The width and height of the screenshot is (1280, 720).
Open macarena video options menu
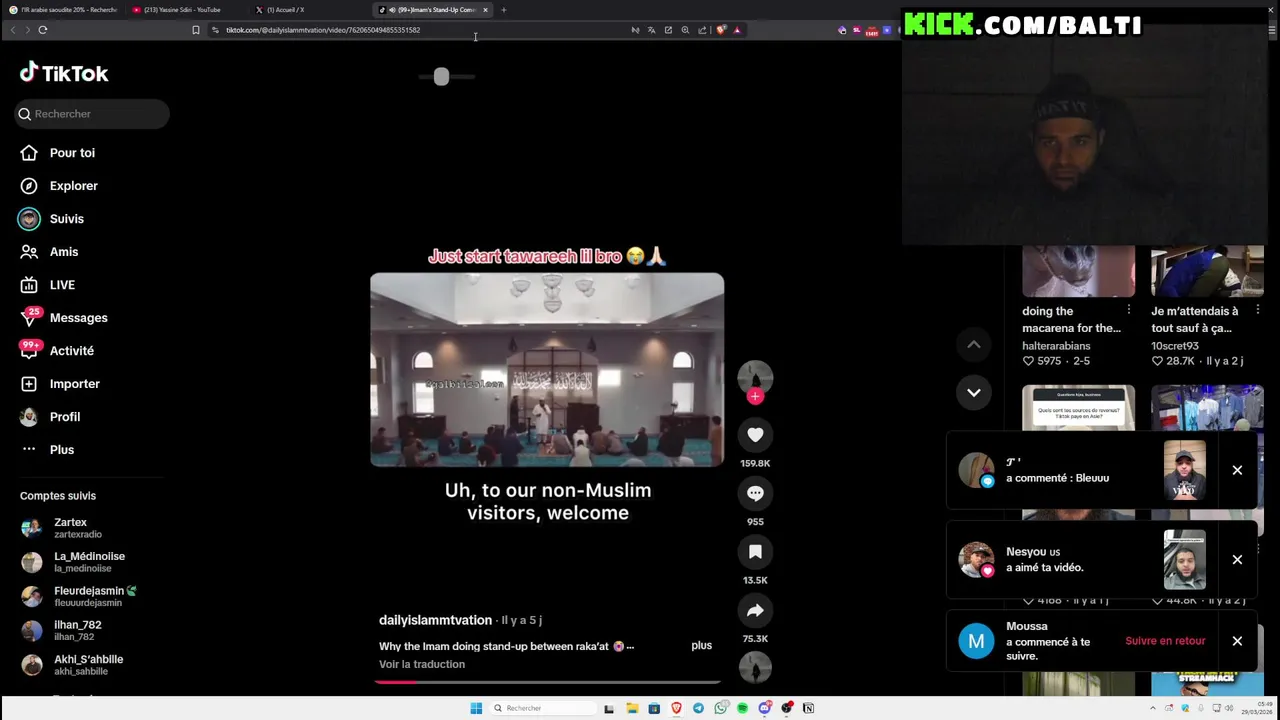point(1128,311)
